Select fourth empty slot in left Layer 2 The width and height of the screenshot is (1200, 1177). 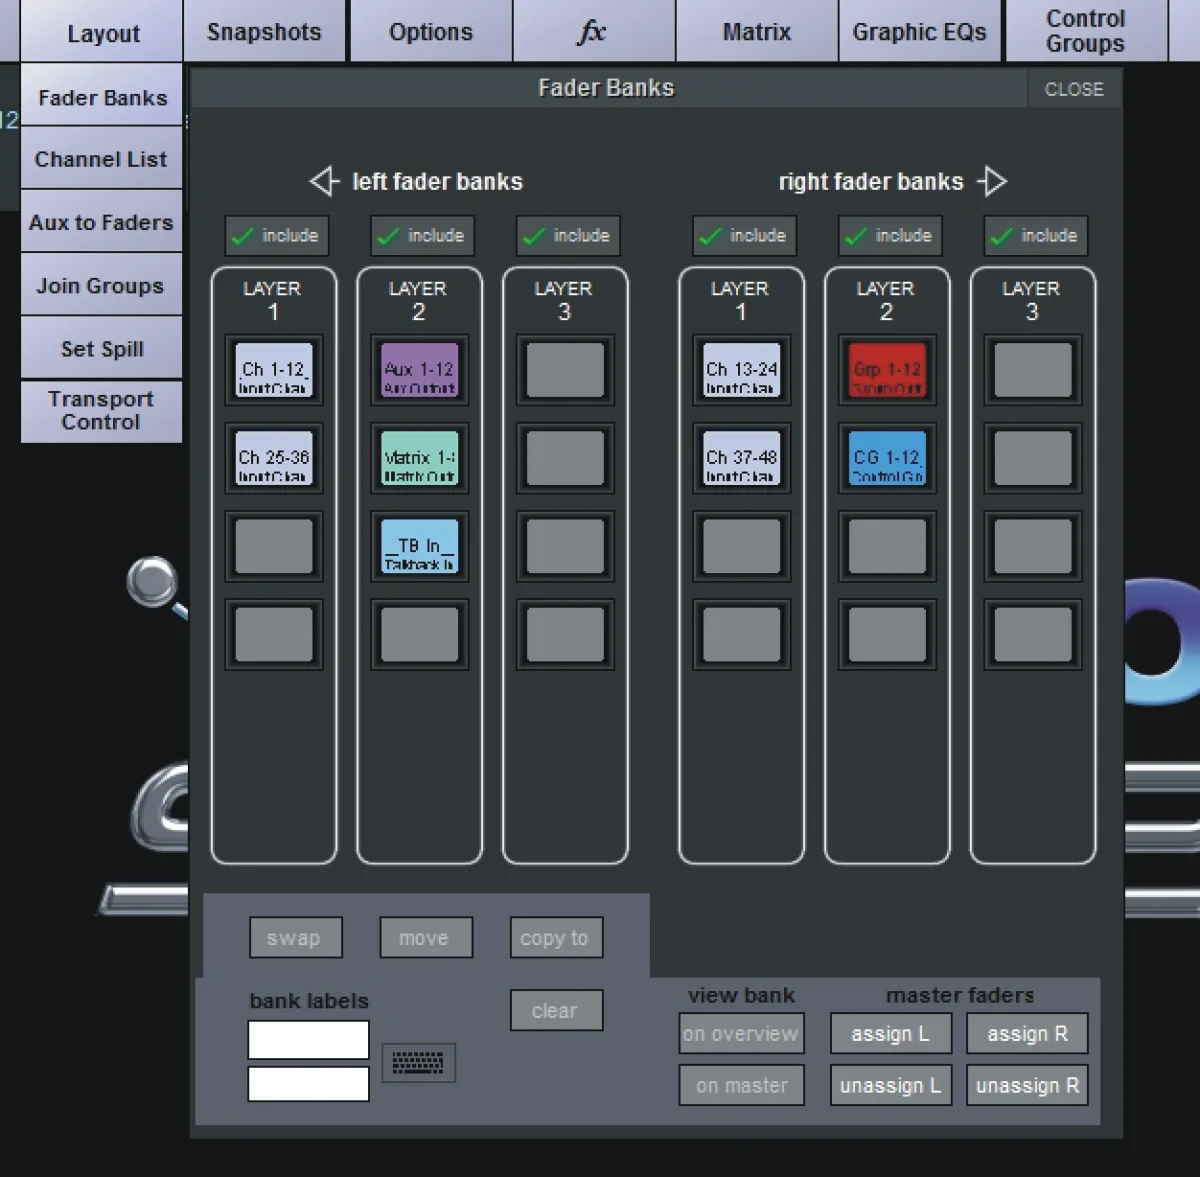coord(420,634)
